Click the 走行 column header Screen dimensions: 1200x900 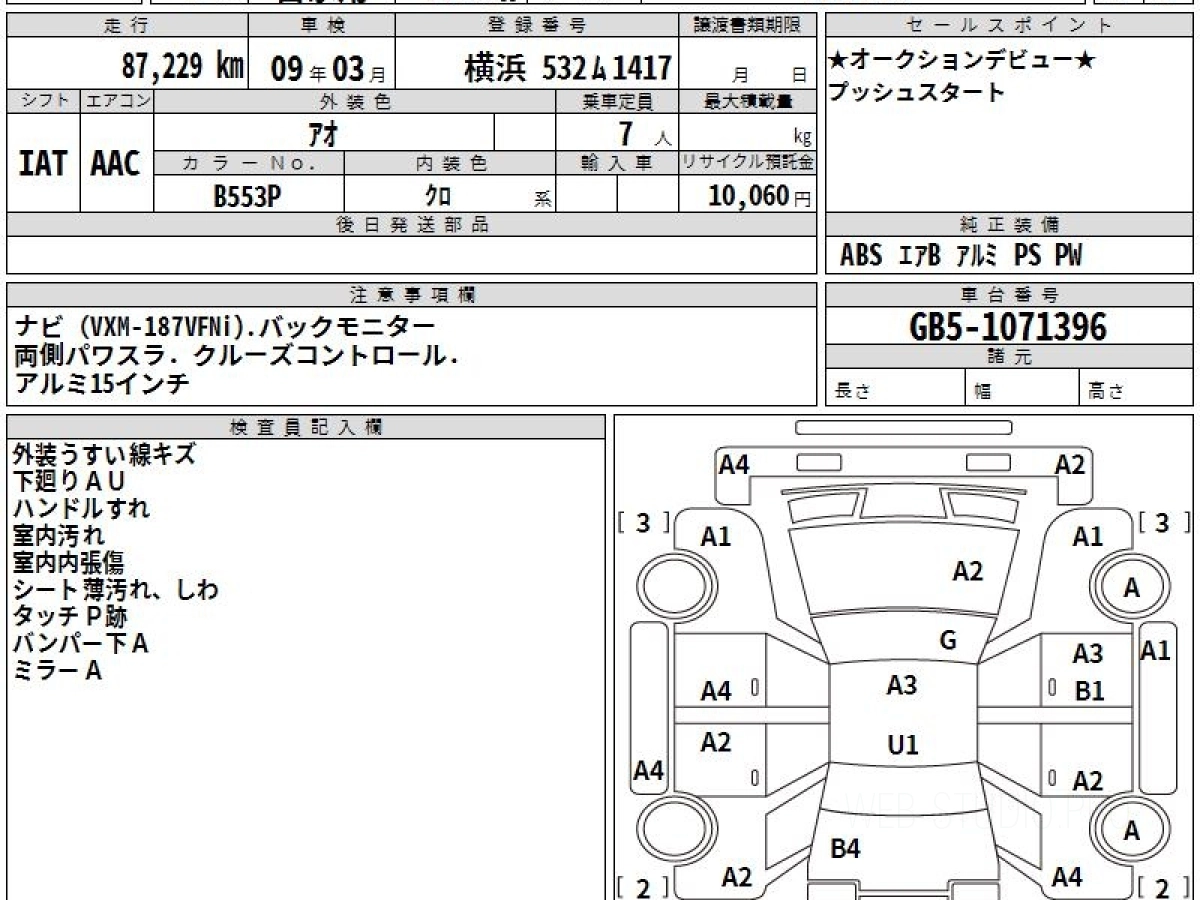127,26
